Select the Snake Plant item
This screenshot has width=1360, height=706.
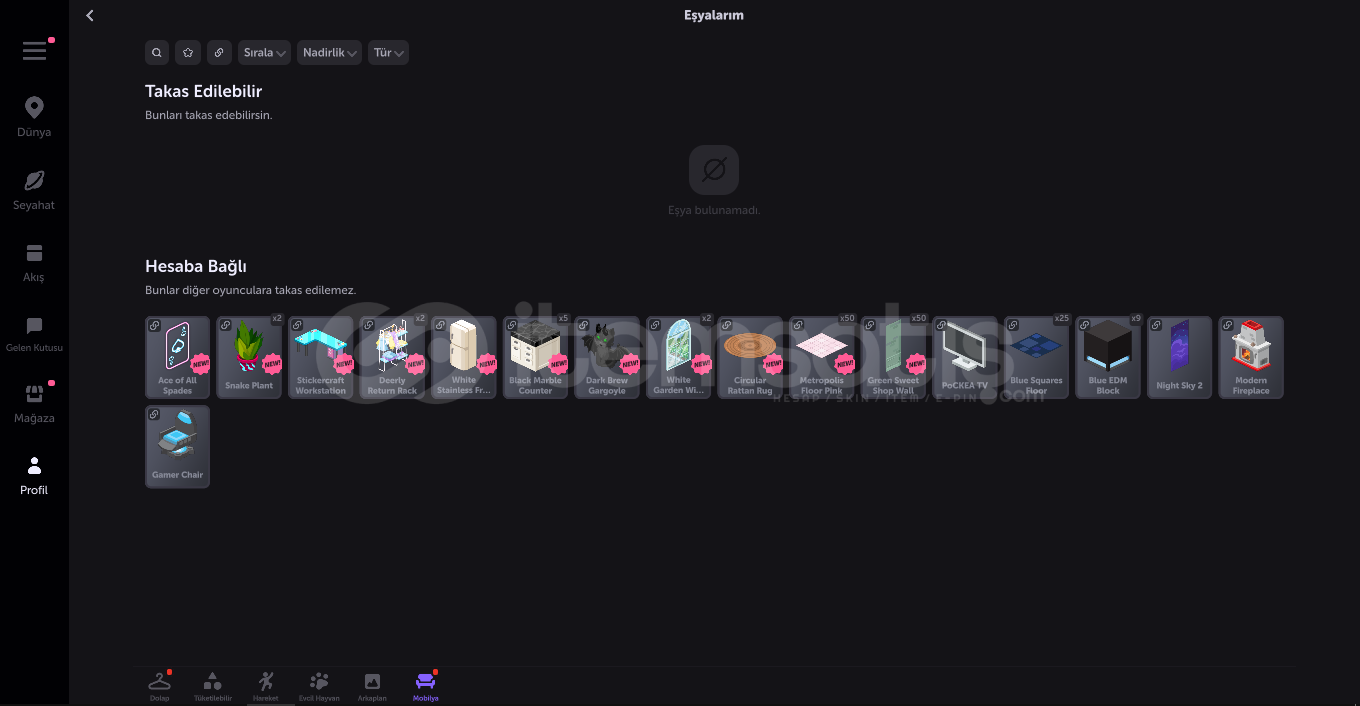[249, 357]
